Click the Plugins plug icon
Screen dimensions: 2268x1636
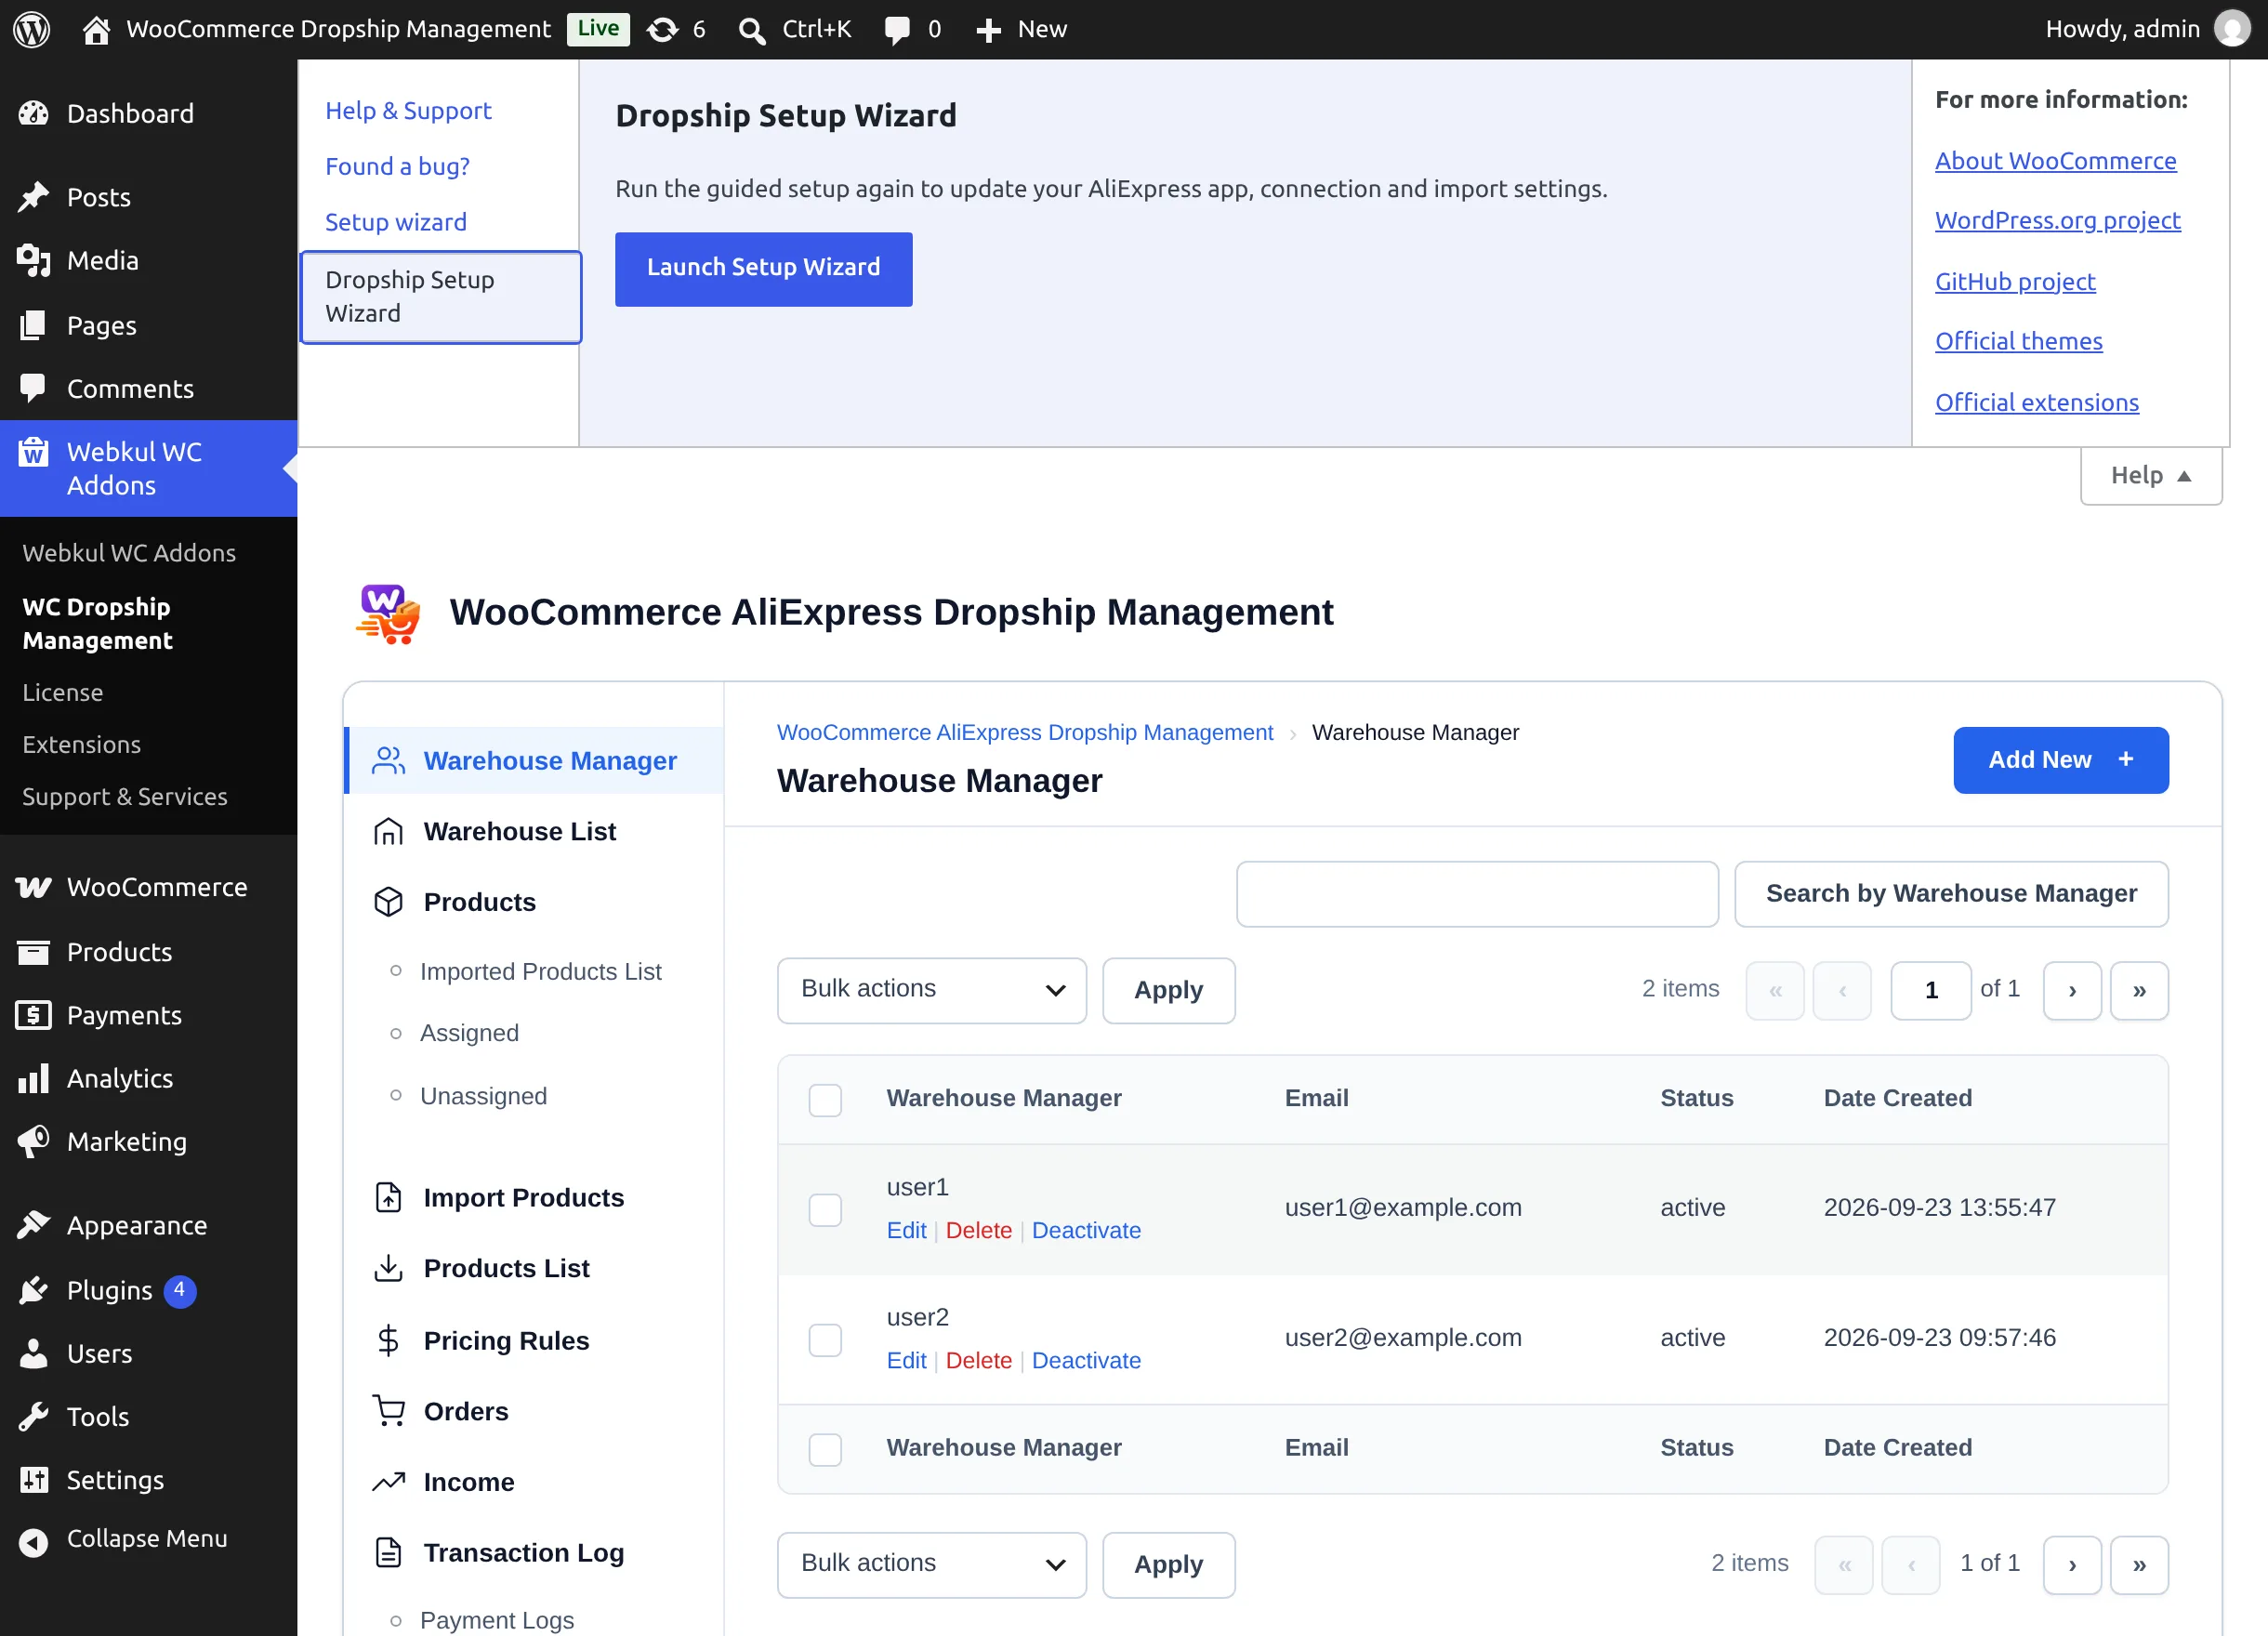(x=33, y=1290)
